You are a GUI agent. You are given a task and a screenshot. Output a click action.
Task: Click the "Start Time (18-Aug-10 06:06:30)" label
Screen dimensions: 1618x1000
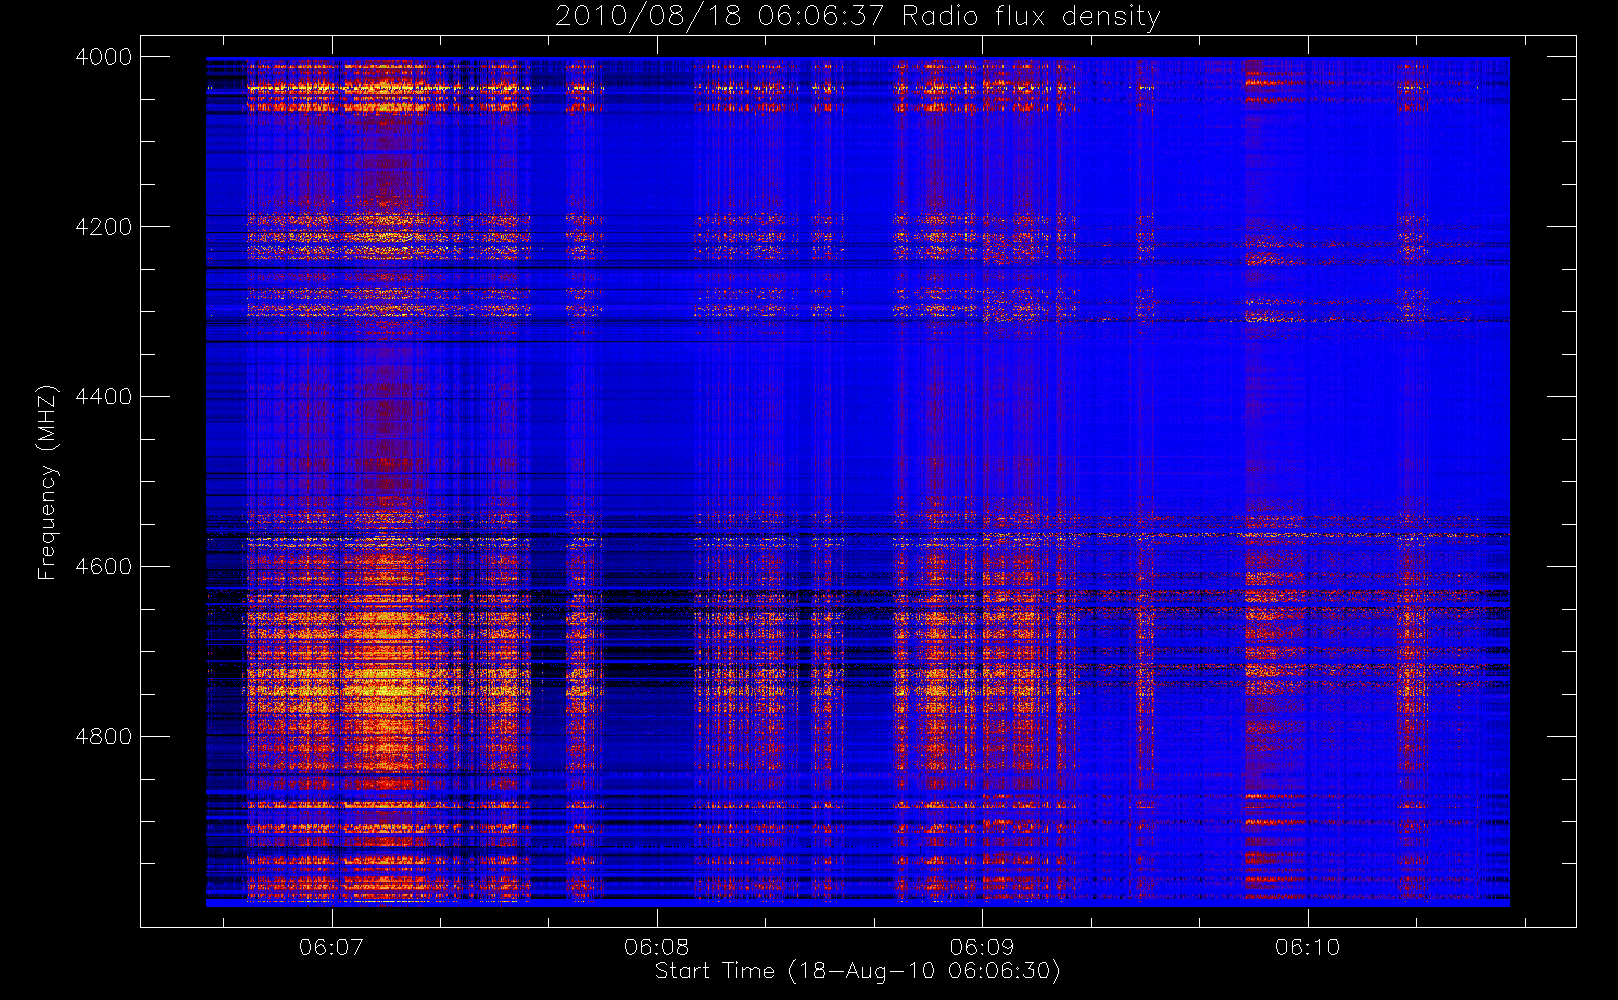point(857,971)
